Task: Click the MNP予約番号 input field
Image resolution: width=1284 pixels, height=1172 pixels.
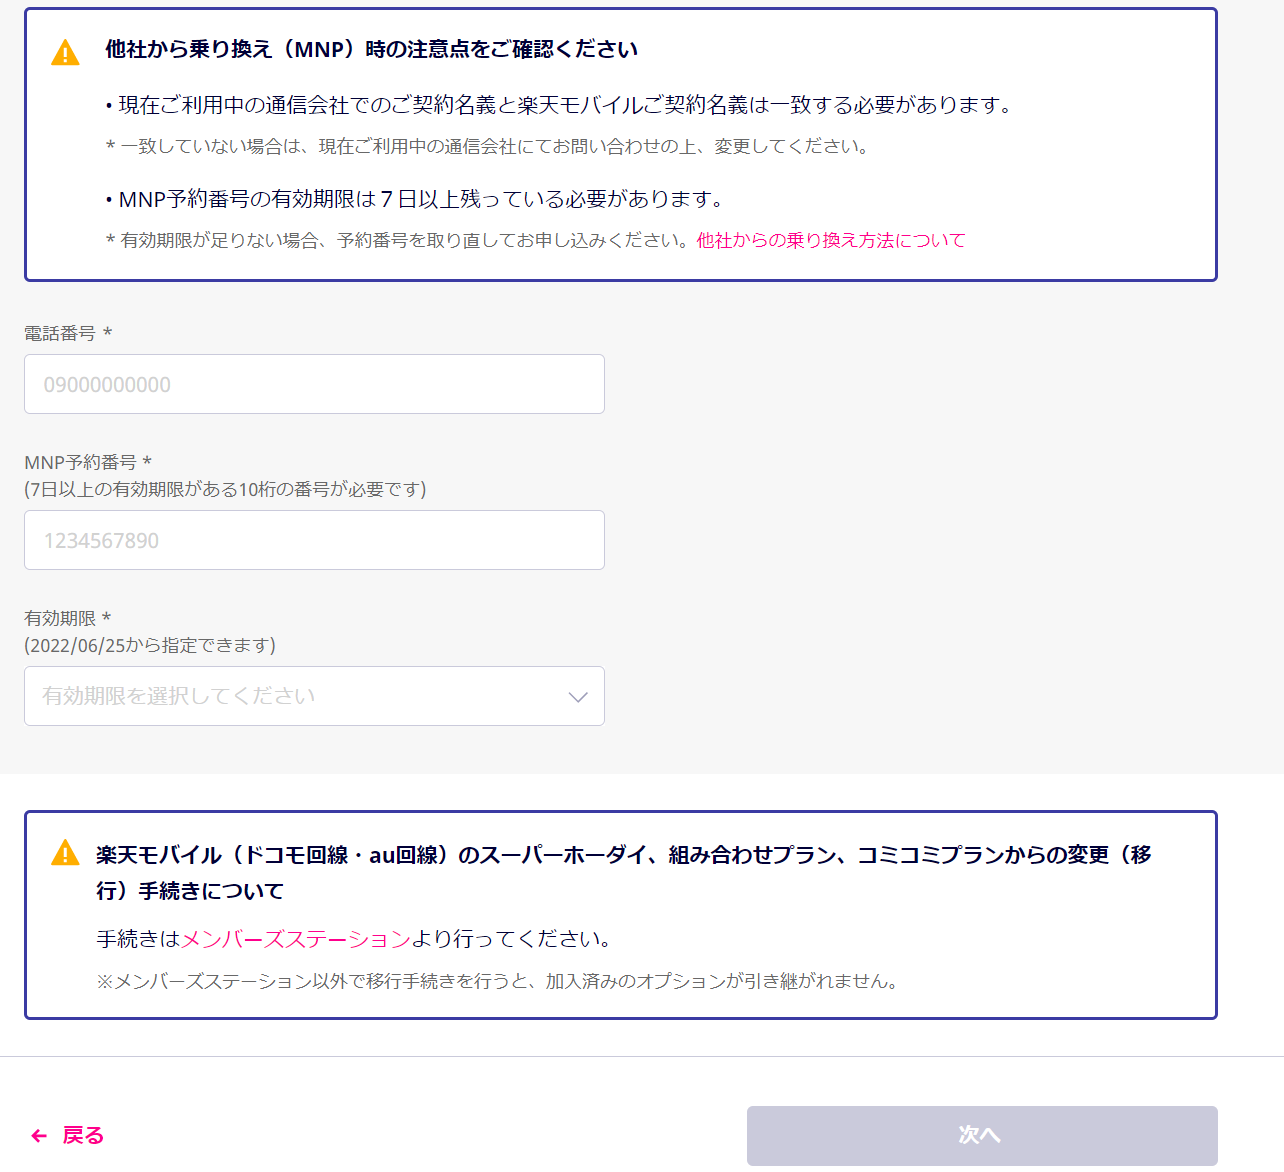Action: pos(314,540)
